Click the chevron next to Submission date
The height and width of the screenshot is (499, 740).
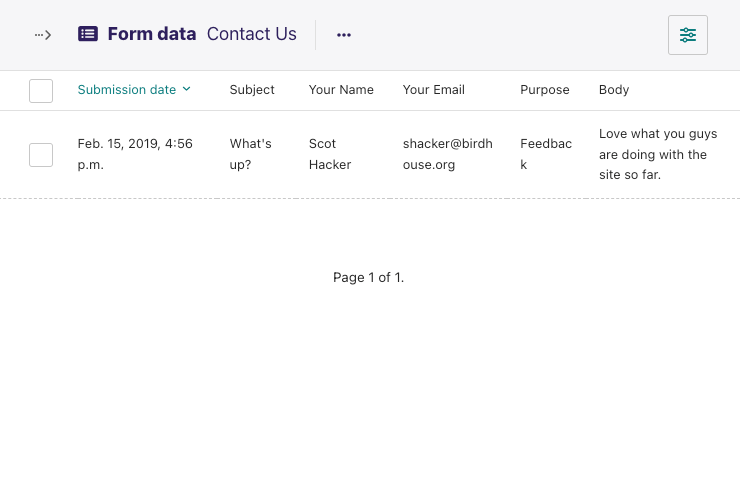[186, 89]
